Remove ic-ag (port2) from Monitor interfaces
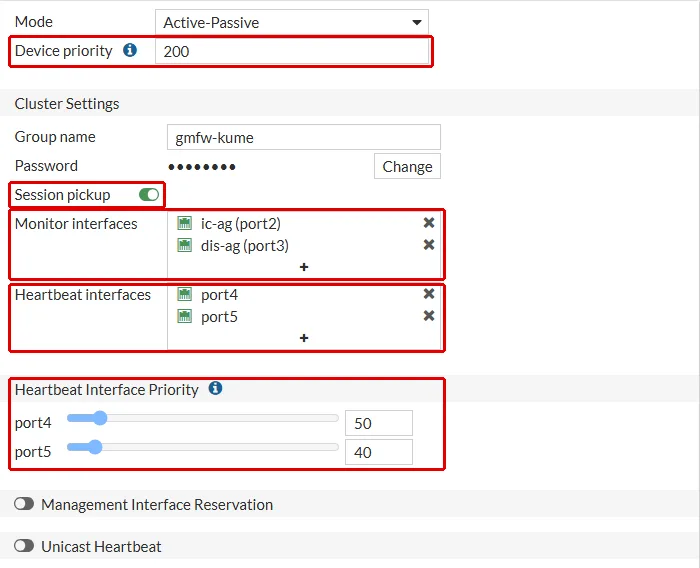Screen dimensions: 700x568 point(429,222)
